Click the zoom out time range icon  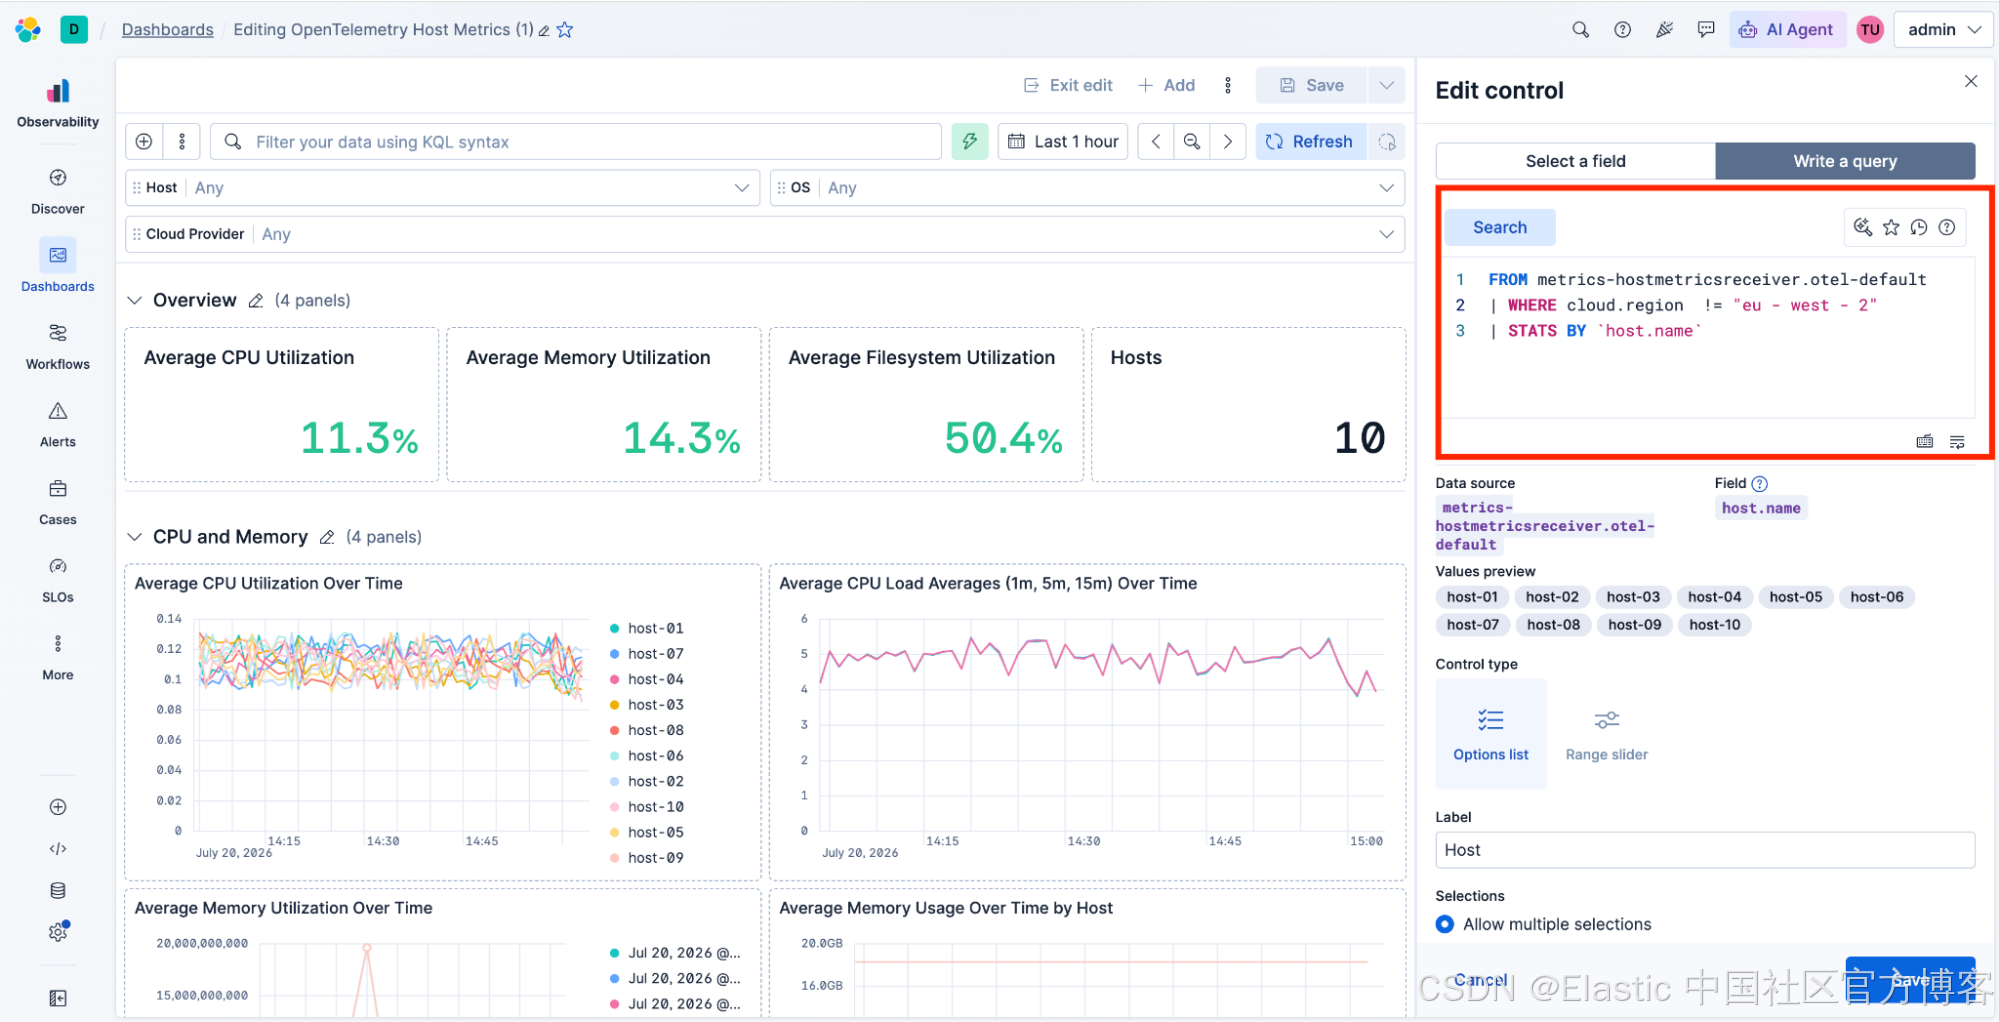point(1191,142)
